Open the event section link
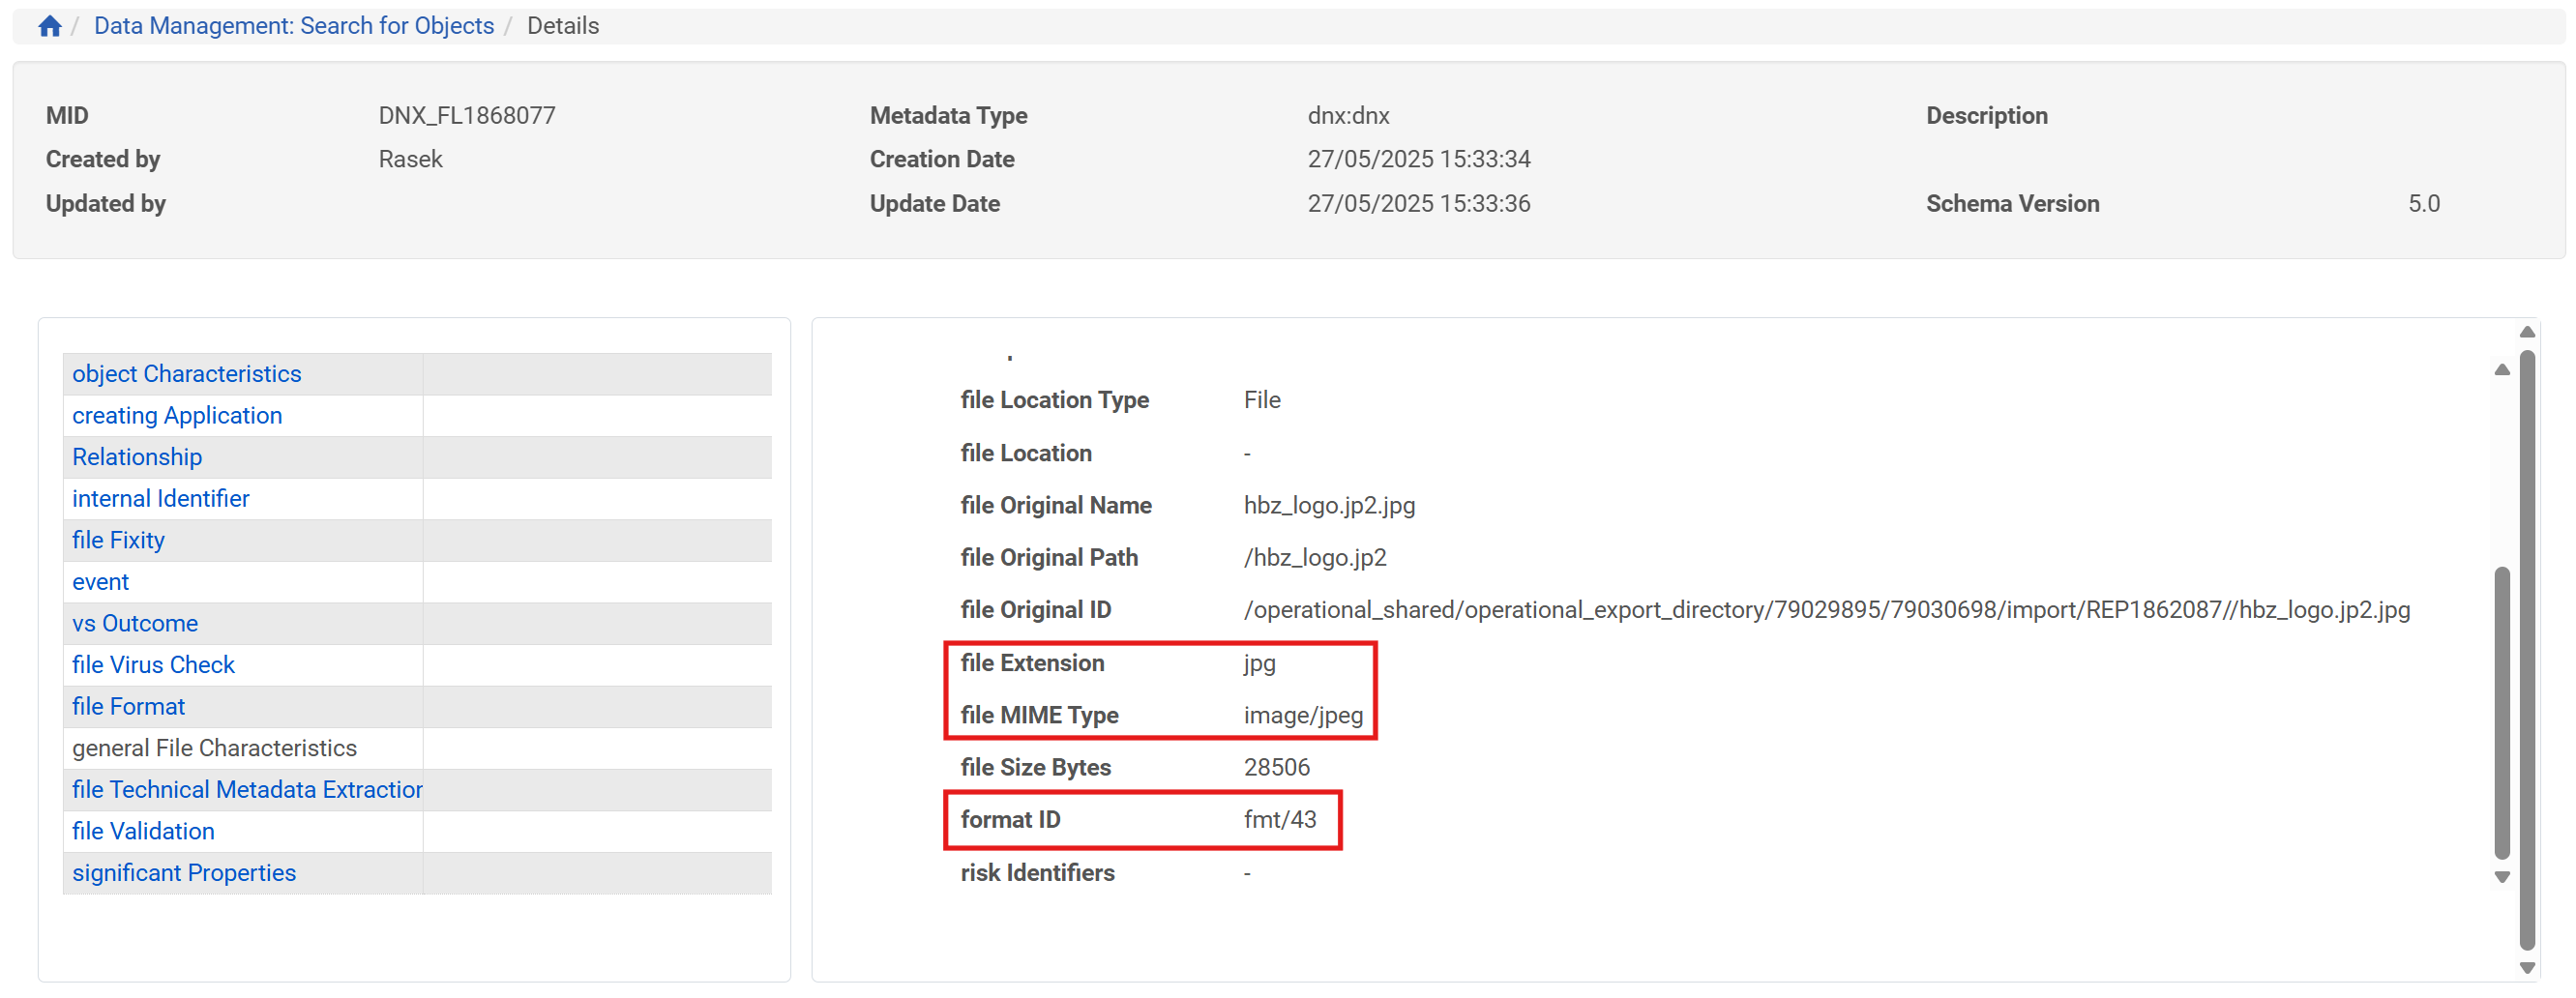 point(100,582)
